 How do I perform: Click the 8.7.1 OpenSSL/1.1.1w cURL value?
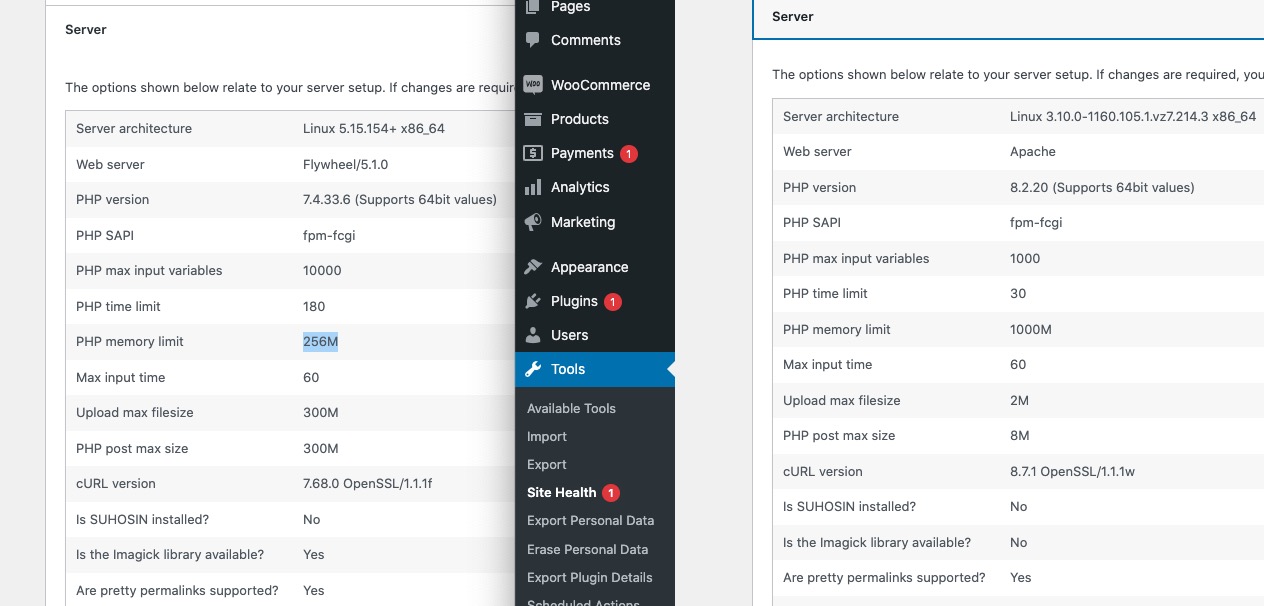click(x=1073, y=472)
